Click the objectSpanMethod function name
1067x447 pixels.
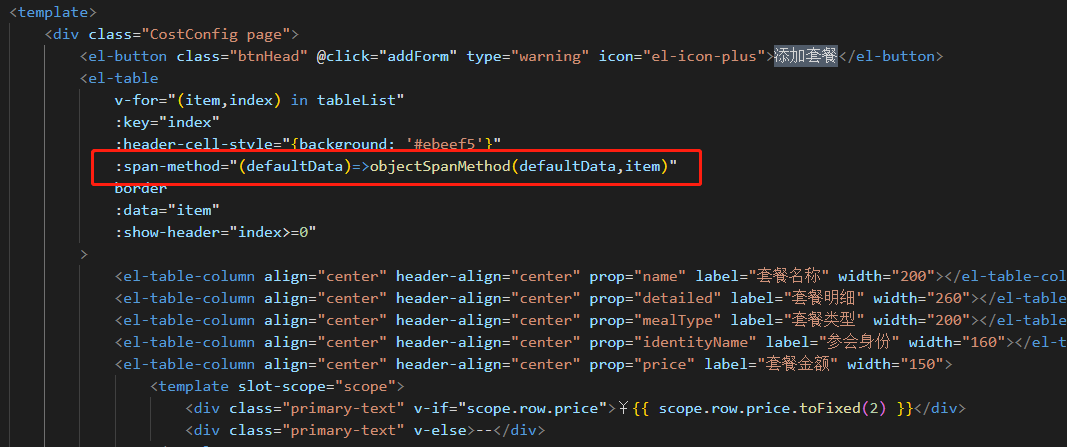(440, 166)
